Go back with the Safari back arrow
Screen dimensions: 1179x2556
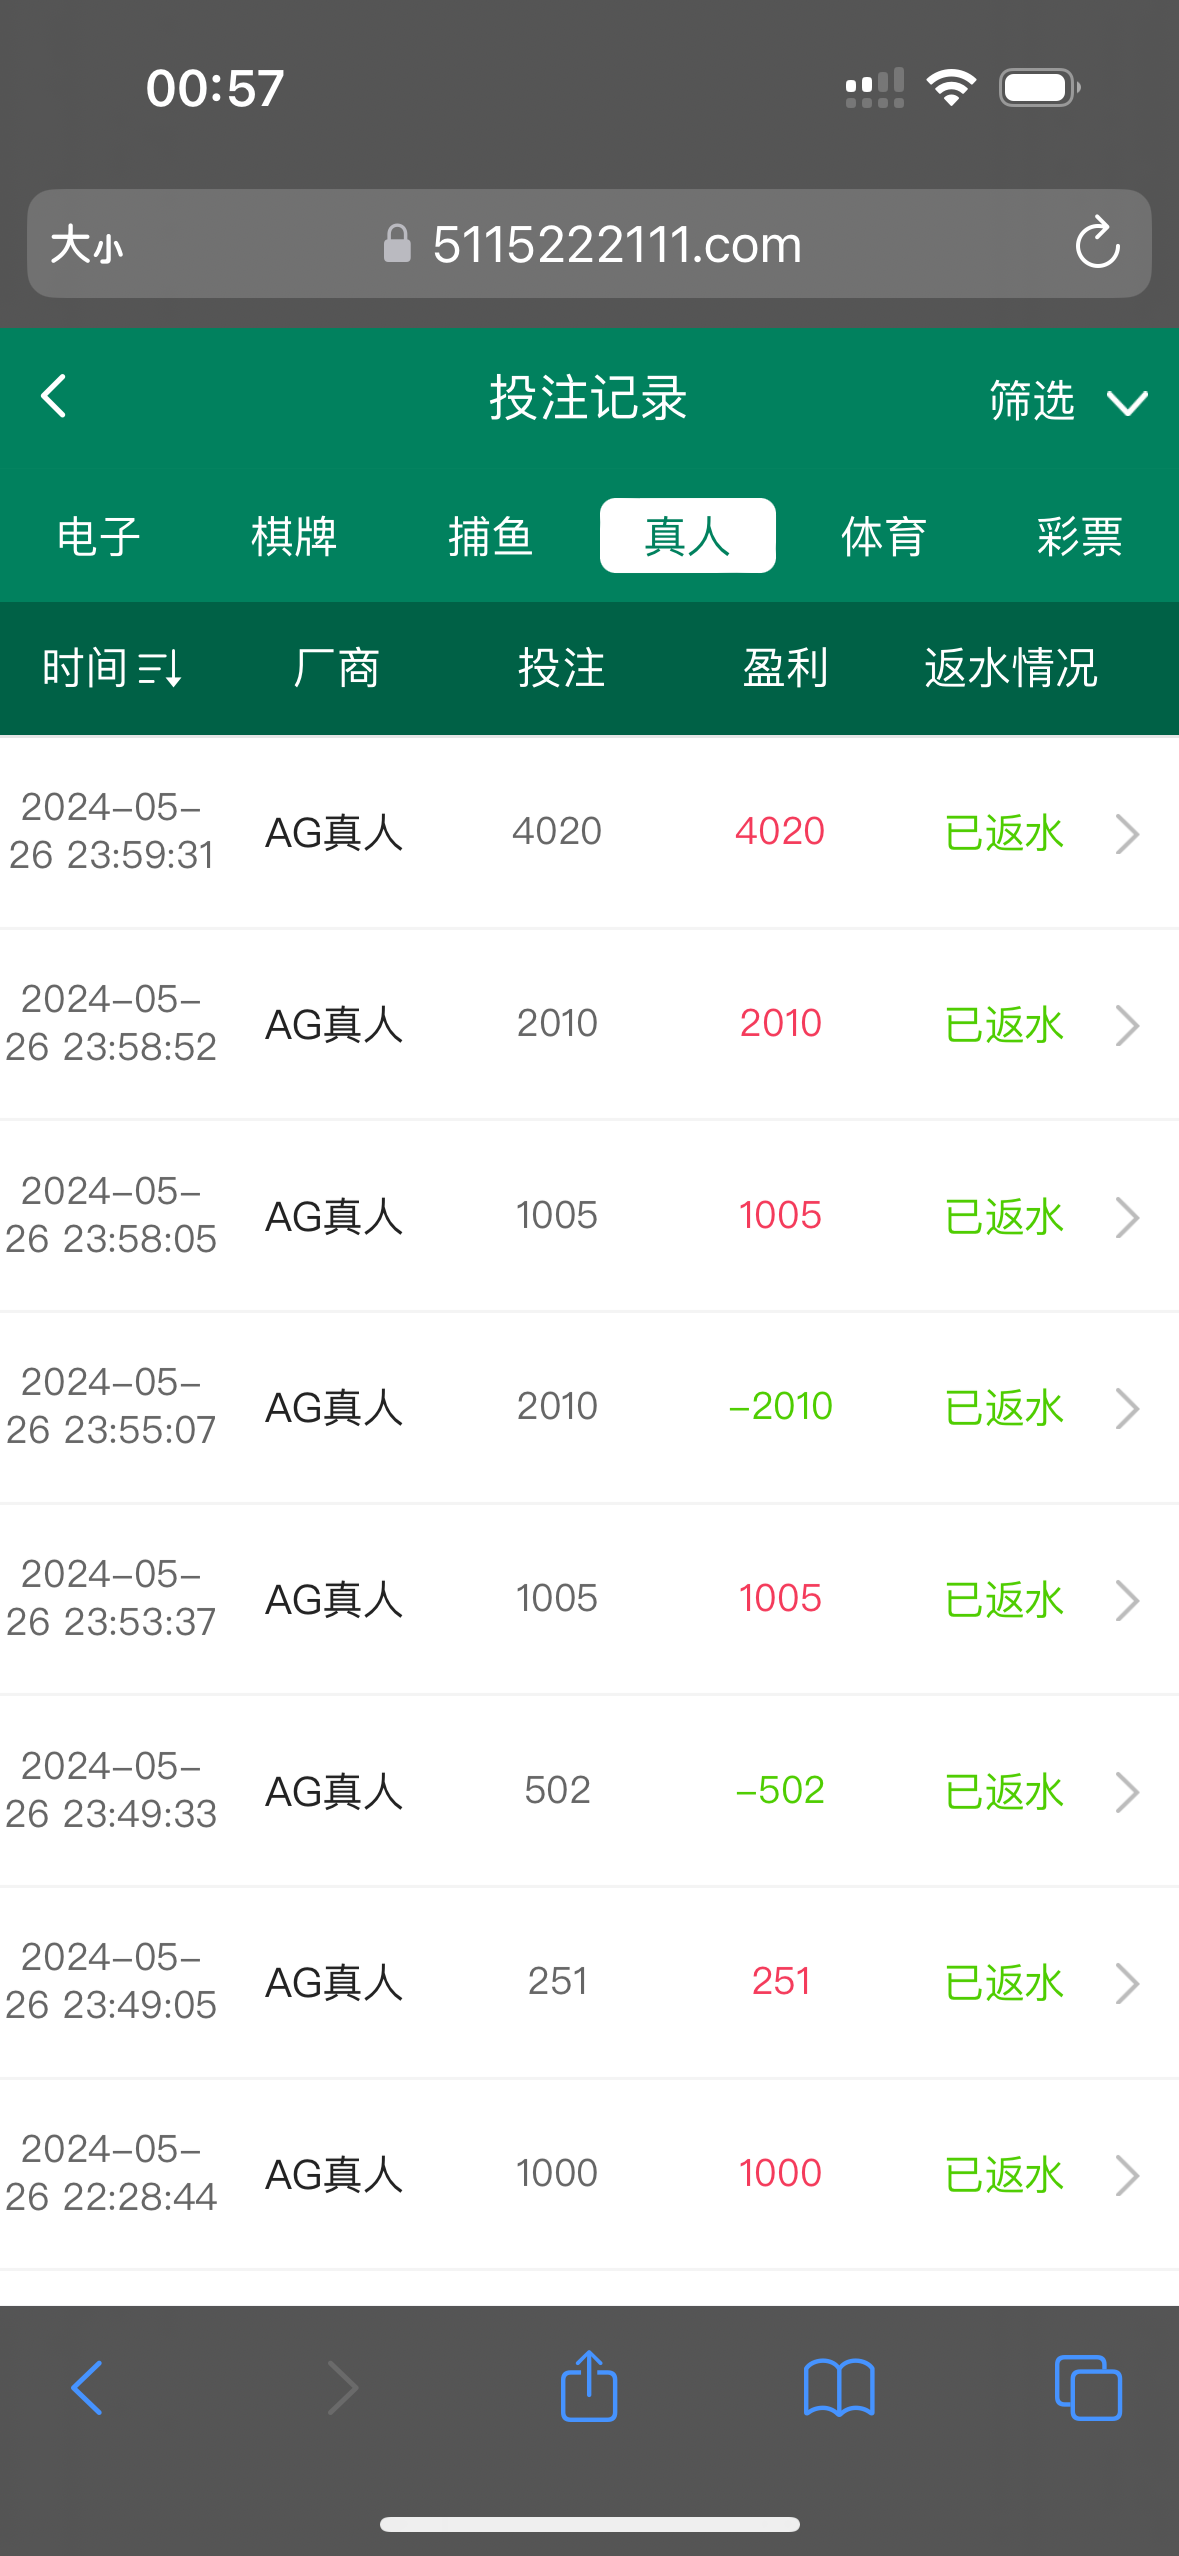tap(88, 2388)
